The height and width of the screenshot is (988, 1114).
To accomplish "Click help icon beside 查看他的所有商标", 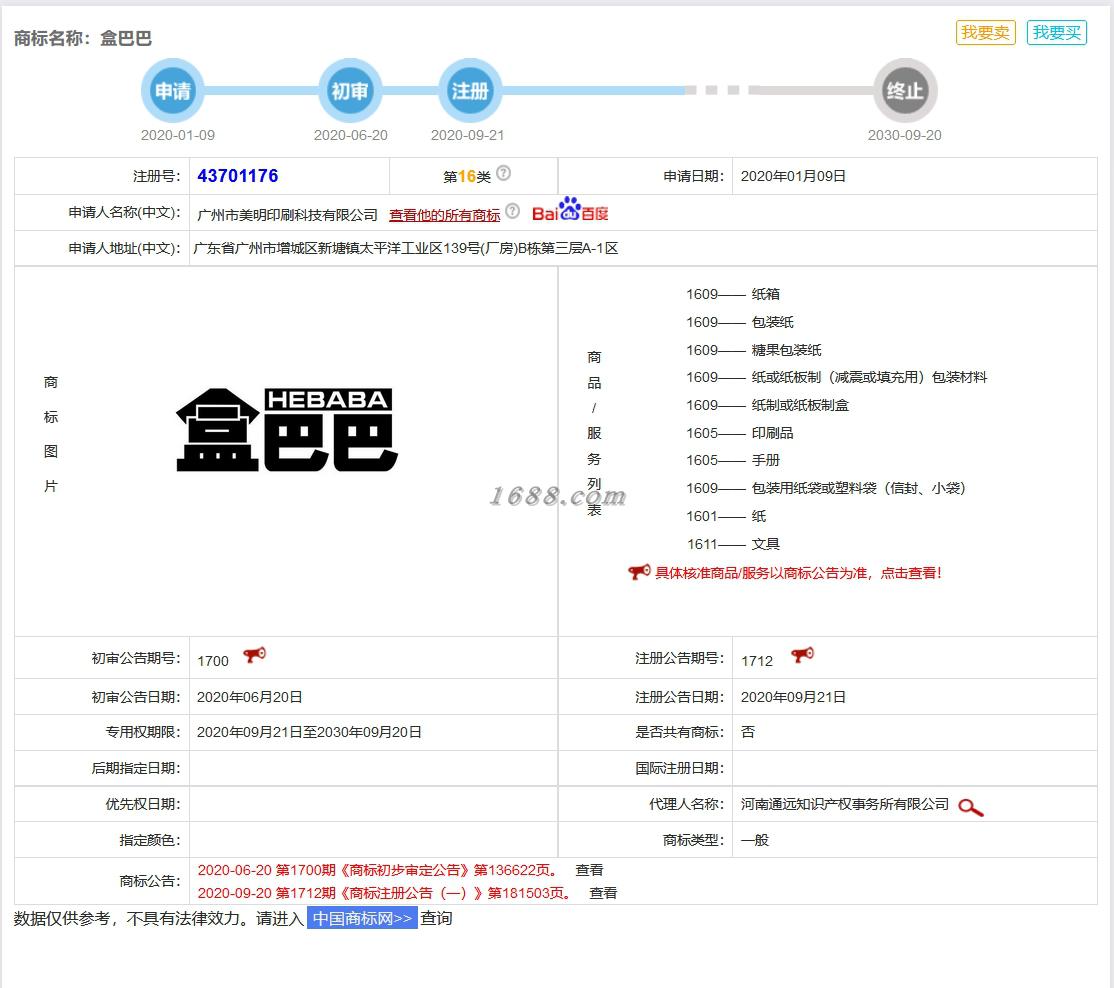I will (512, 211).
